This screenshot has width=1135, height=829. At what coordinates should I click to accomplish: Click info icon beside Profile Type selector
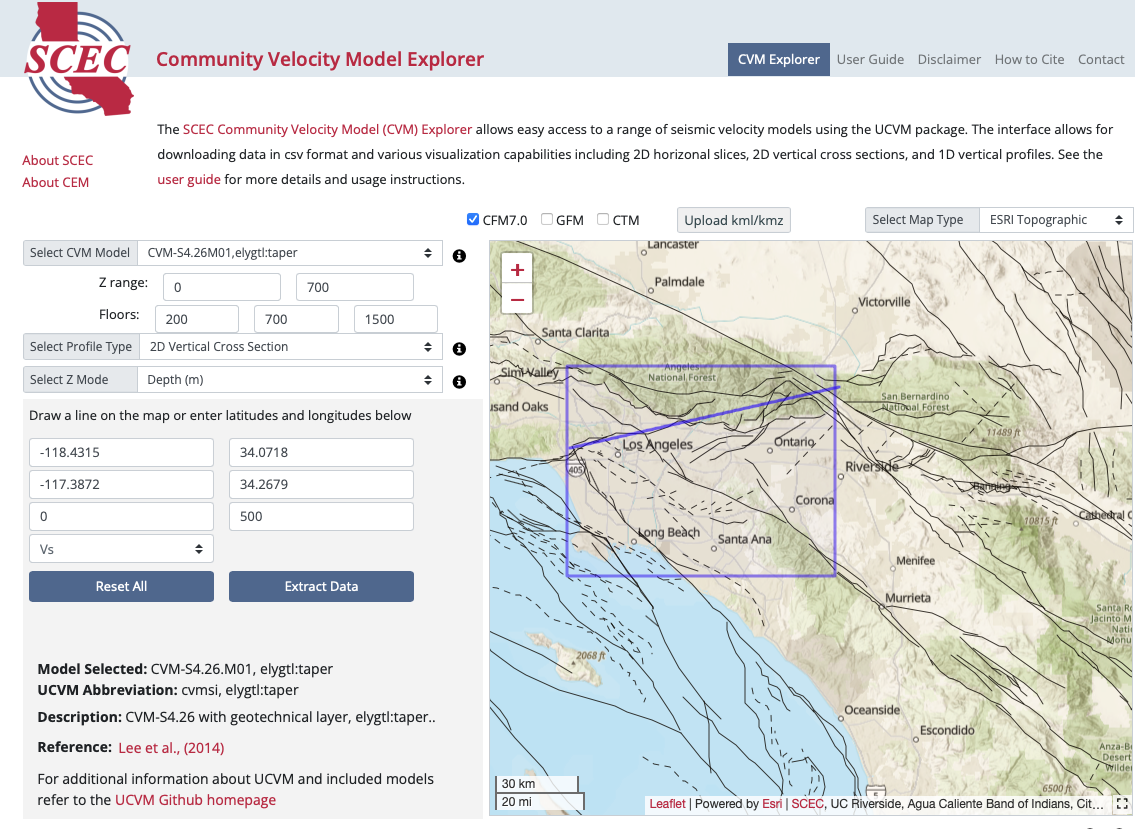459,349
